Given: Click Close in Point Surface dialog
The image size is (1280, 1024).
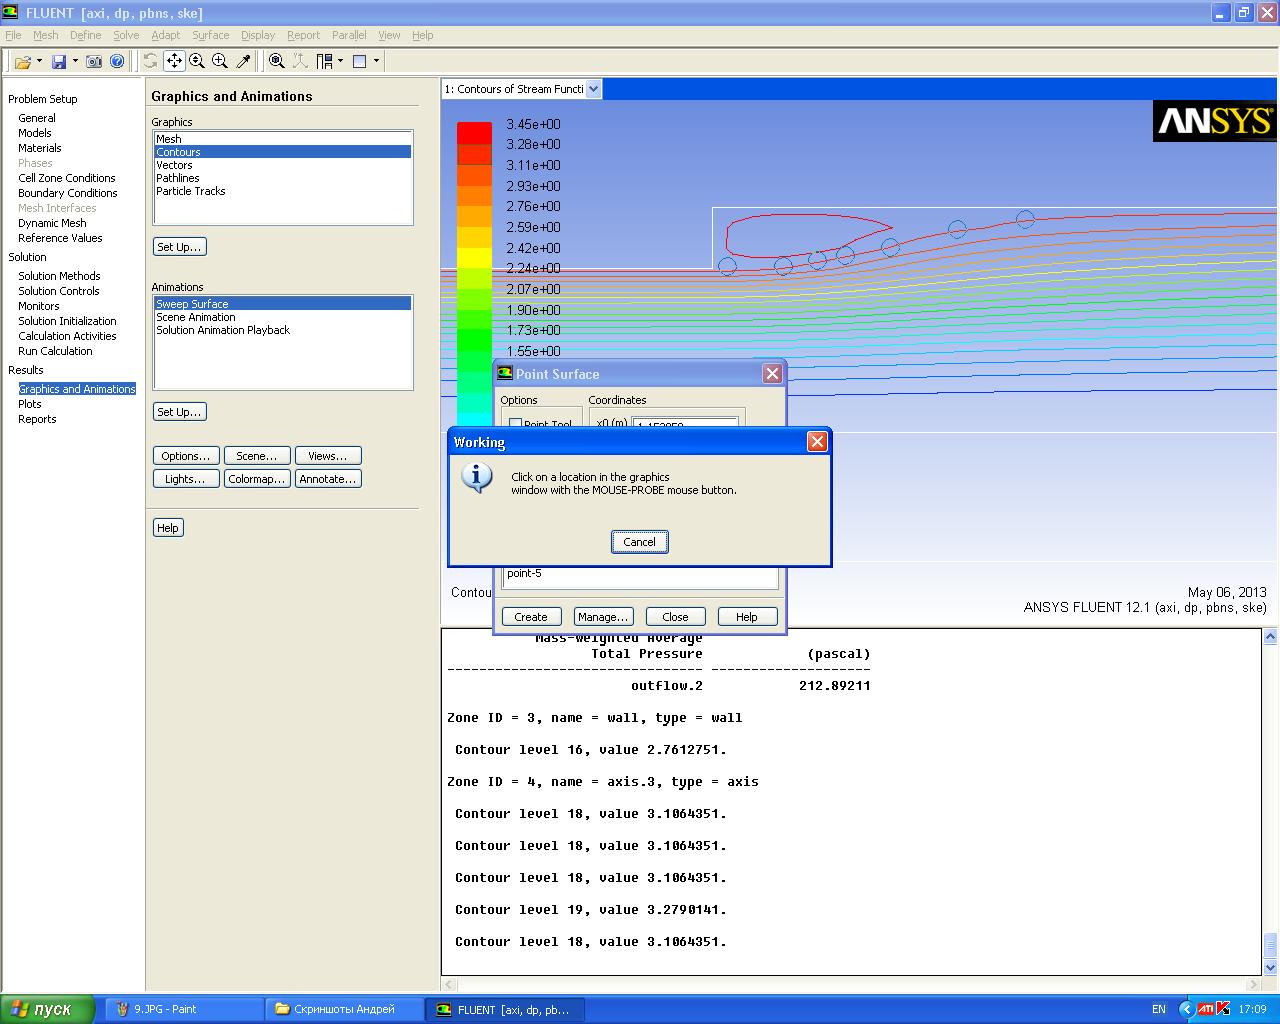Looking at the screenshot, I should pyautogui.click(x=675, y=617).
